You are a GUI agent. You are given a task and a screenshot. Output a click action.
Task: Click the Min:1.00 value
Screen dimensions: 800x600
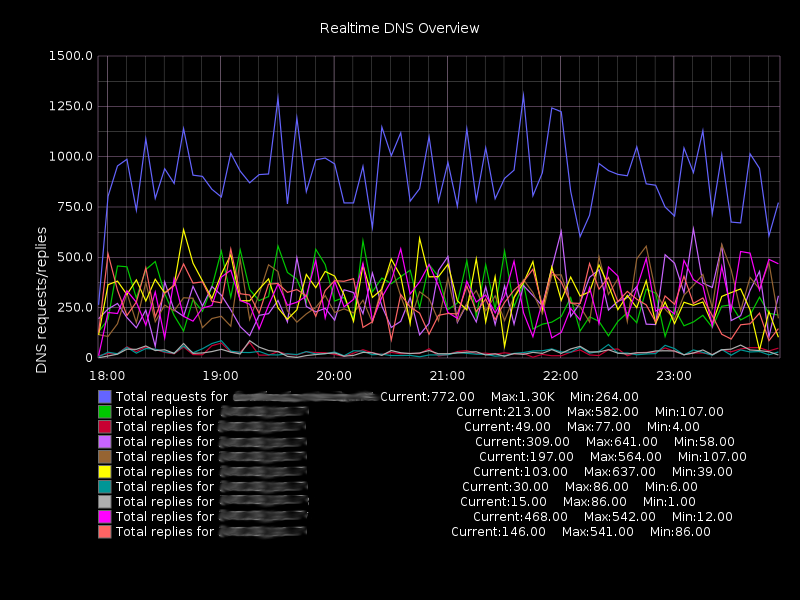669,502
